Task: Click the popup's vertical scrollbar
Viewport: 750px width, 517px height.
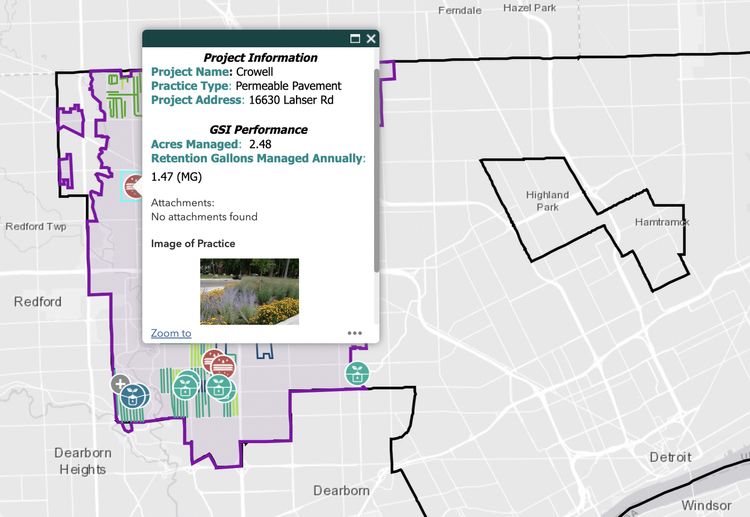Action: (x=376, y=170)
